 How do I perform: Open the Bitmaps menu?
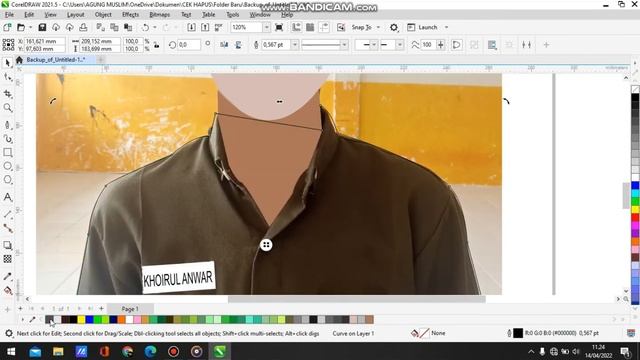coord(160,14)
